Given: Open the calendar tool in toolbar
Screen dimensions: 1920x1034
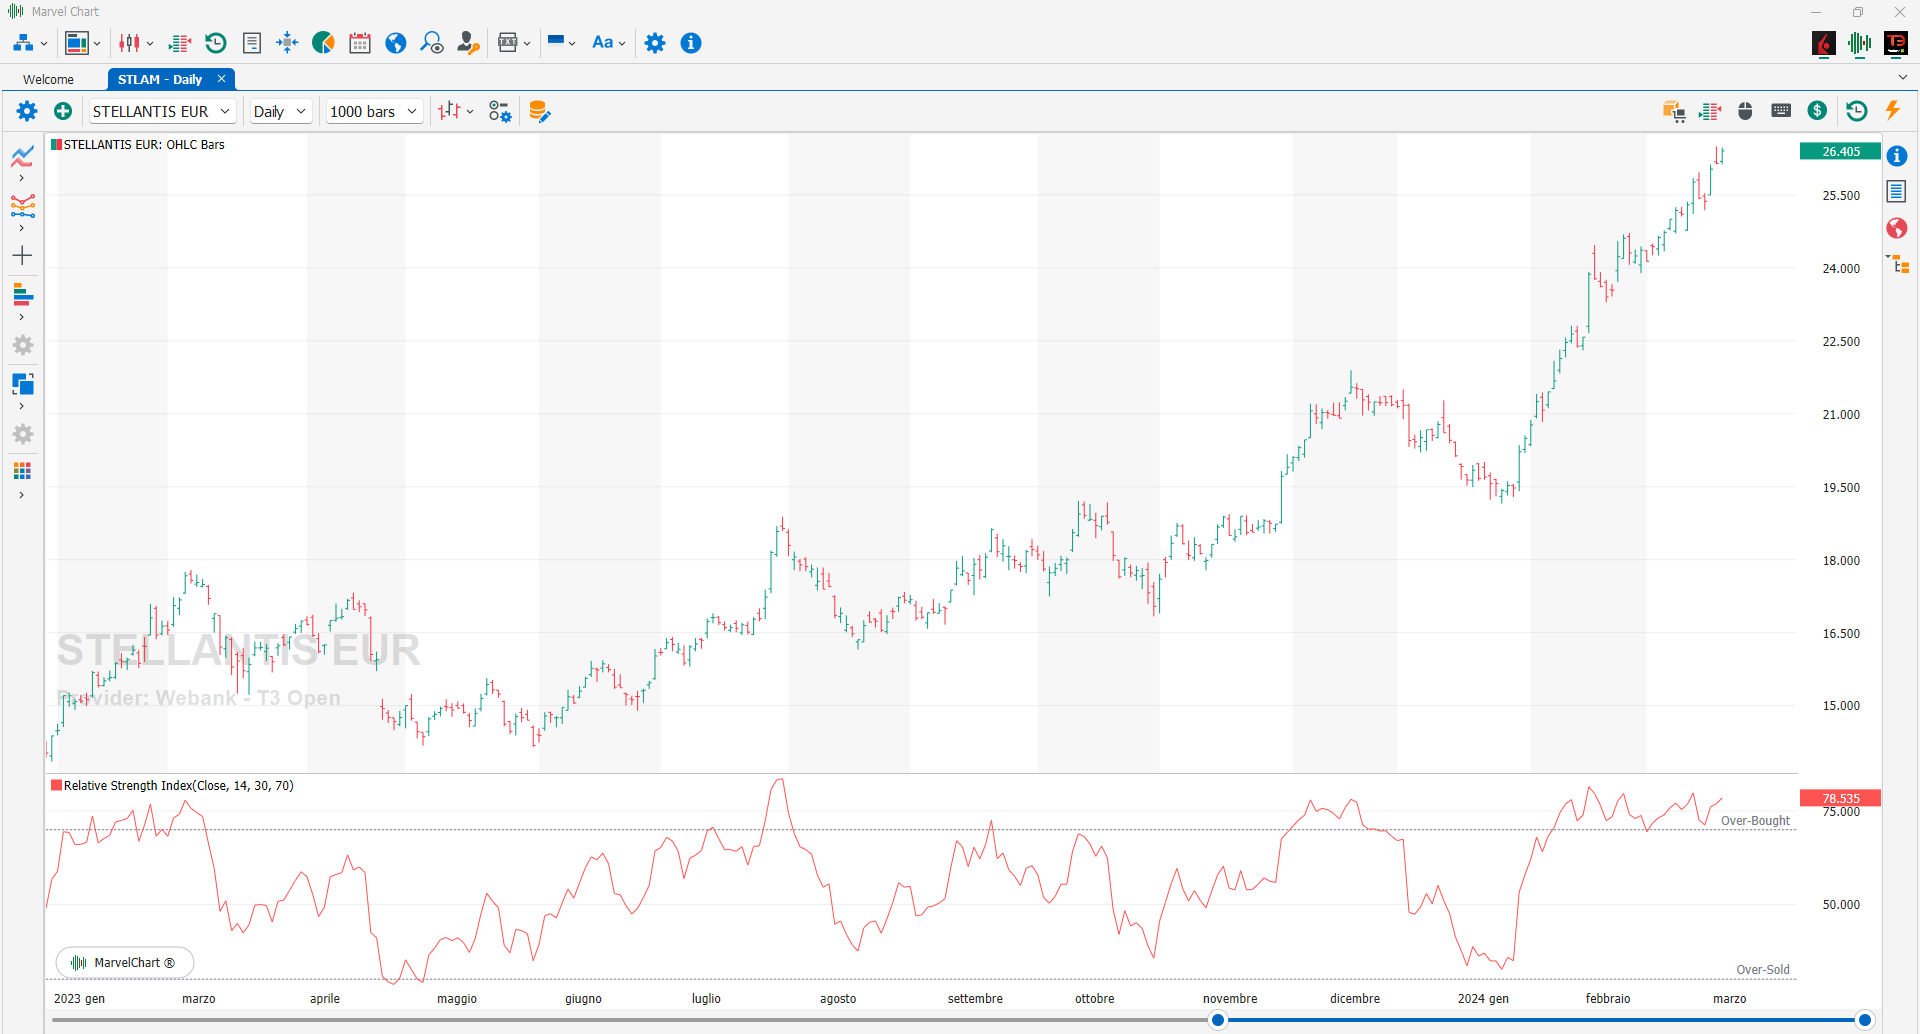Looking at the screenshot, I should click(360, 43).
